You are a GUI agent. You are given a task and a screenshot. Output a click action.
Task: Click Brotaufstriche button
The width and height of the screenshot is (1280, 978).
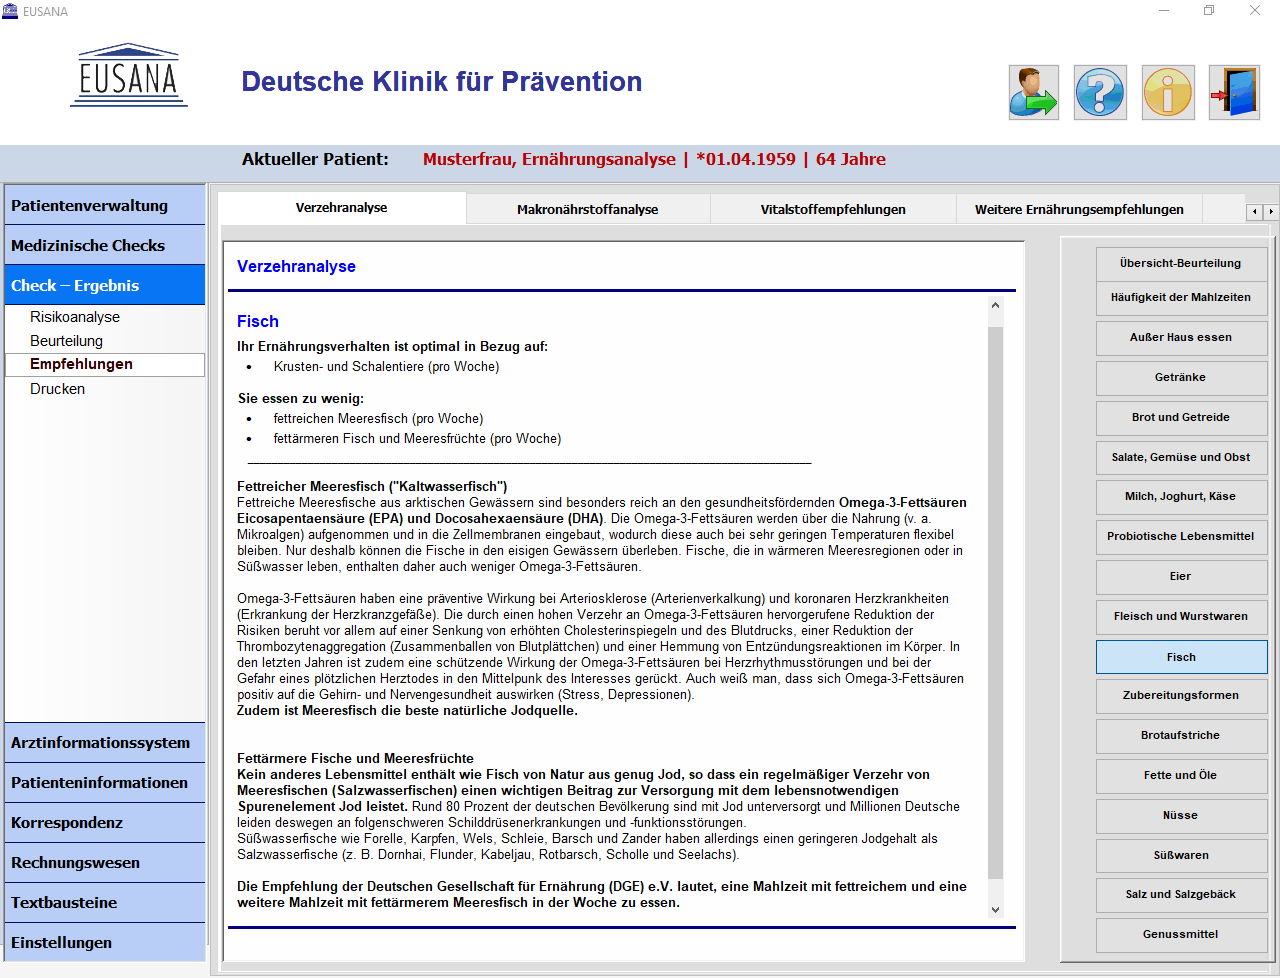pos(1181,735)
